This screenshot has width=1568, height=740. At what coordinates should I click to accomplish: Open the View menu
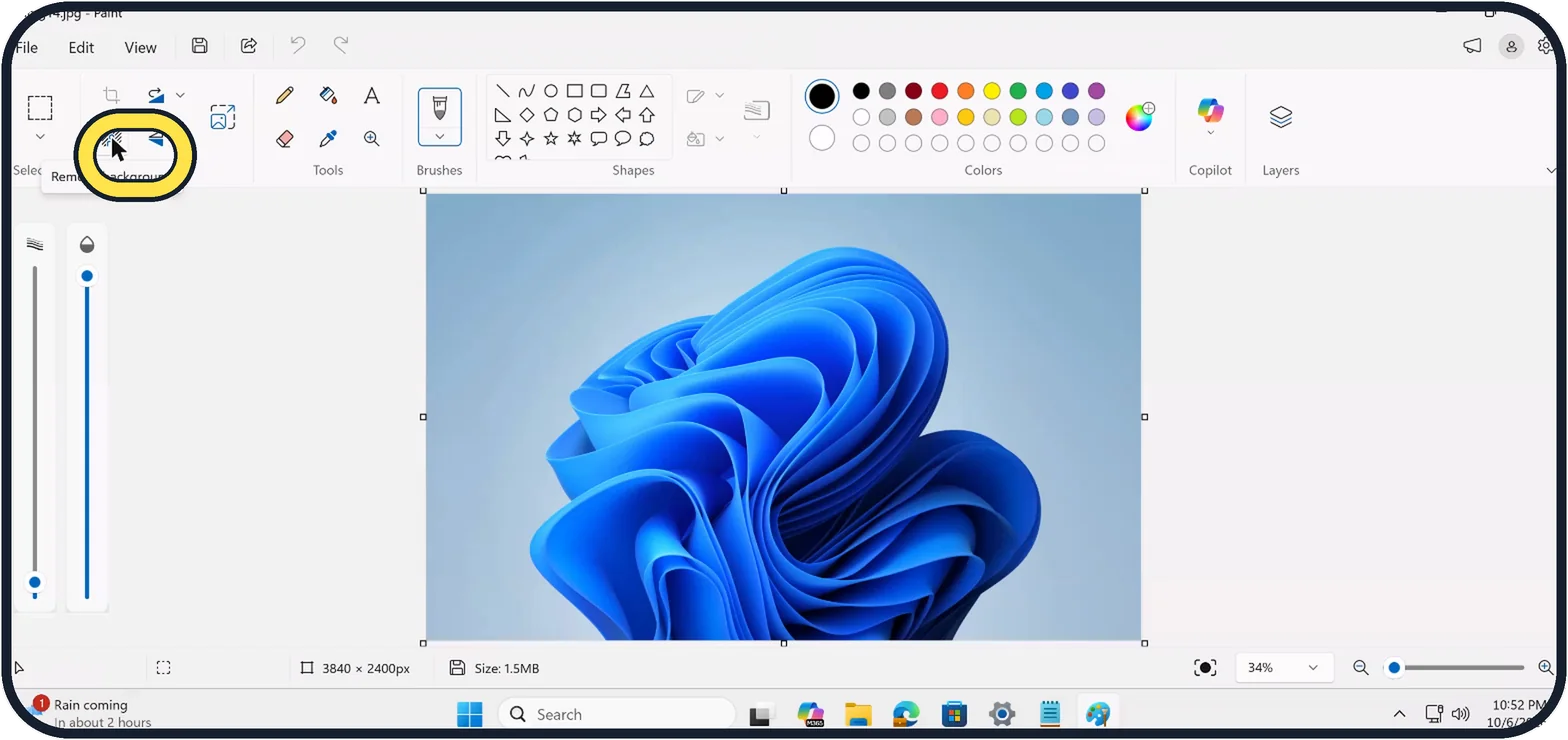click(x=140, y=47)
